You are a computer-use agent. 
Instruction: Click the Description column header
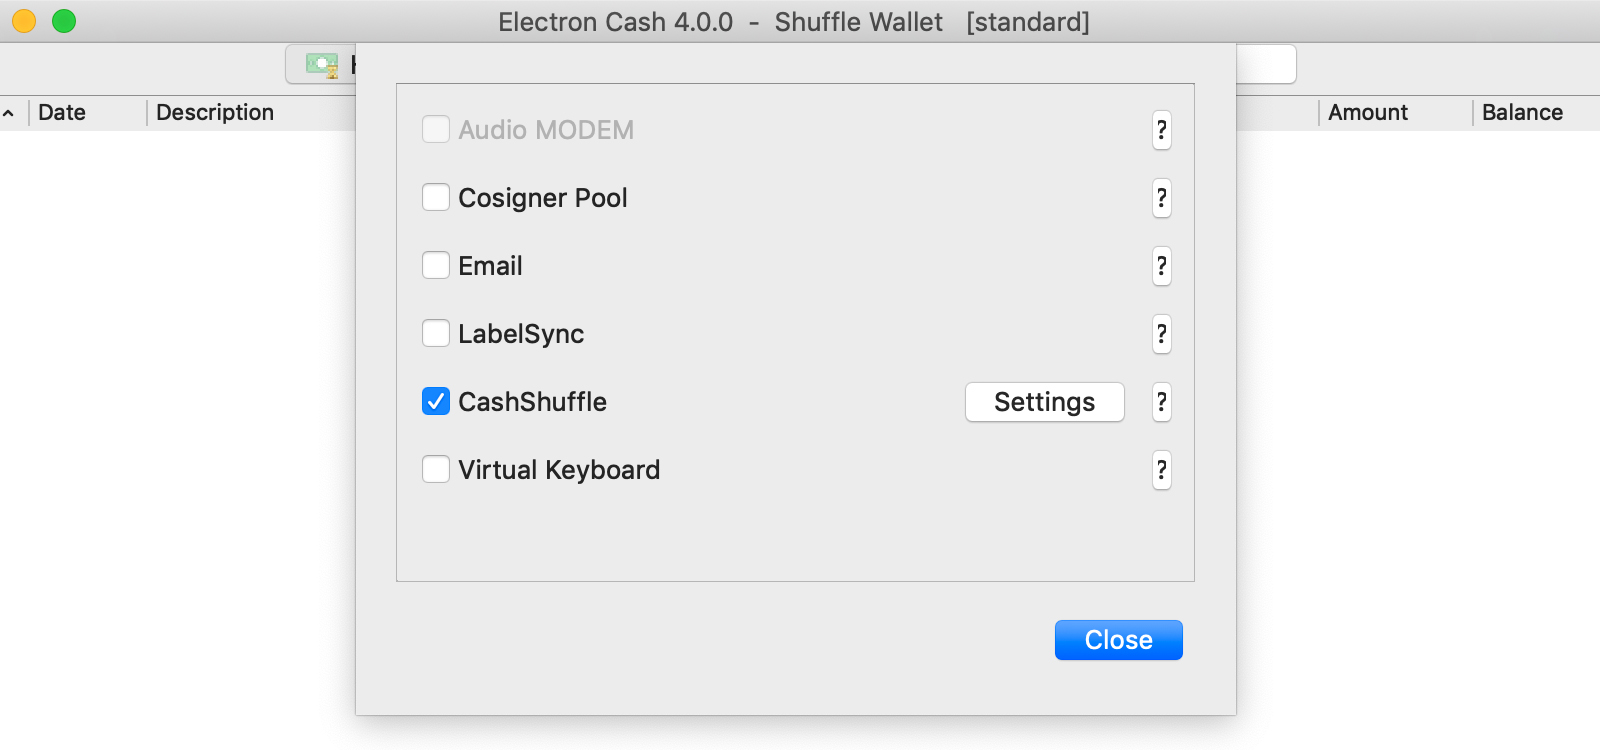pos(215,112)
